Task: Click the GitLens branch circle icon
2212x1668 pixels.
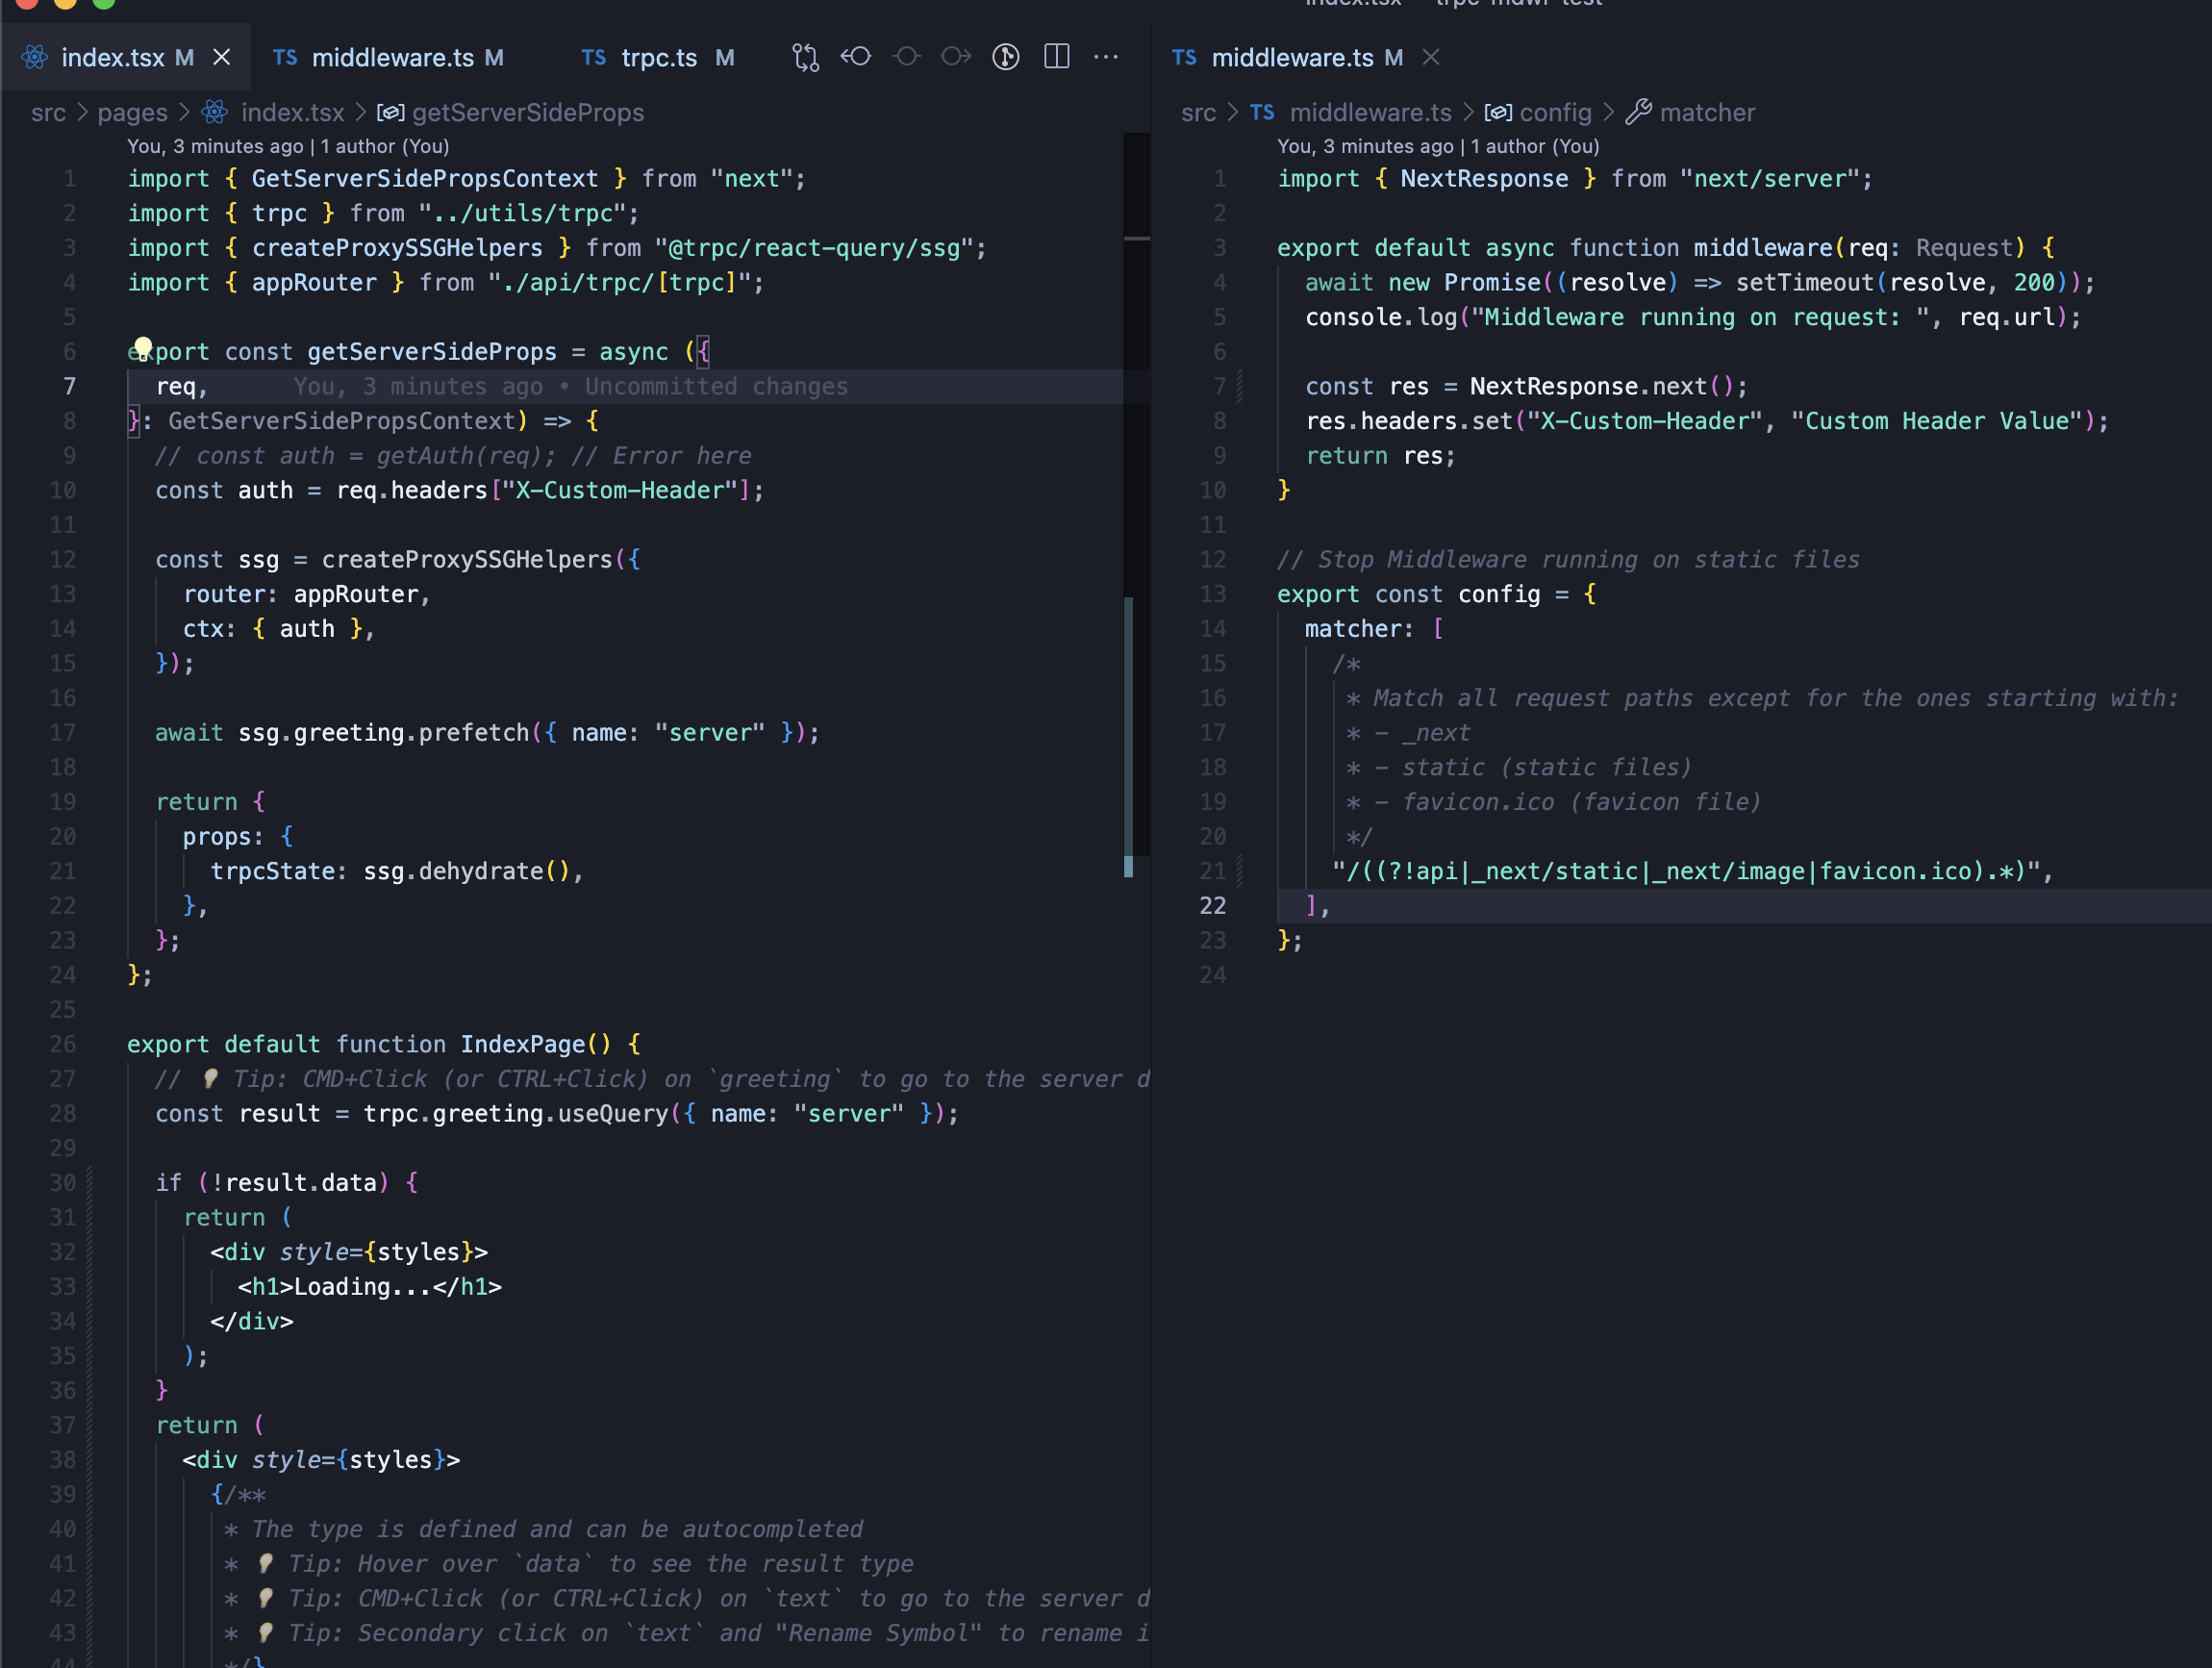Action: click(1006, 57)
